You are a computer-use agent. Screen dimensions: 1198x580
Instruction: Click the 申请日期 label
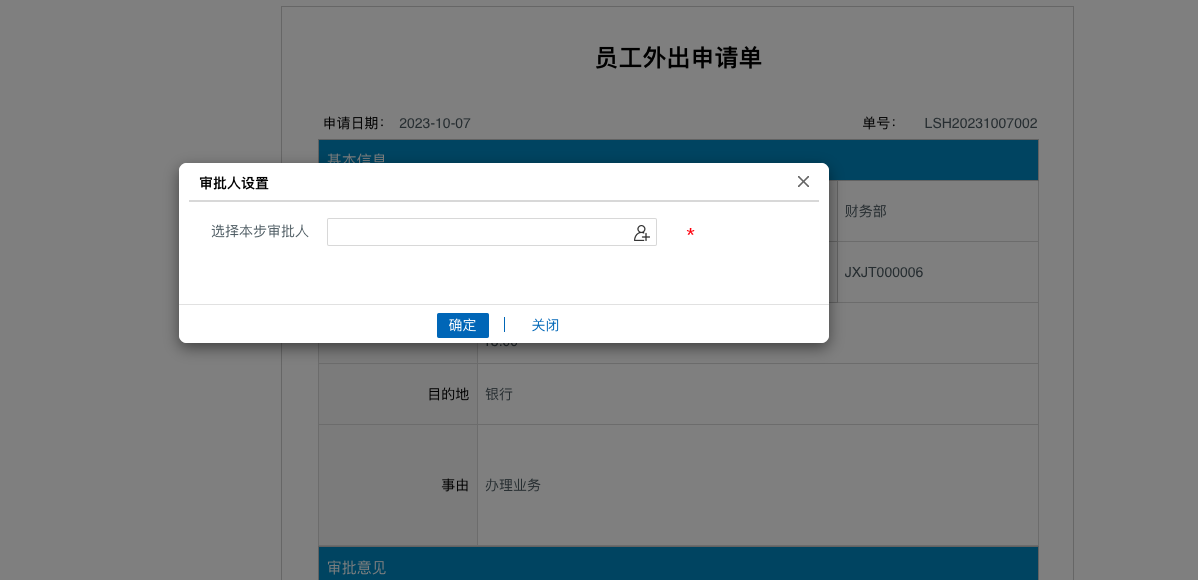tap(354, 123)
